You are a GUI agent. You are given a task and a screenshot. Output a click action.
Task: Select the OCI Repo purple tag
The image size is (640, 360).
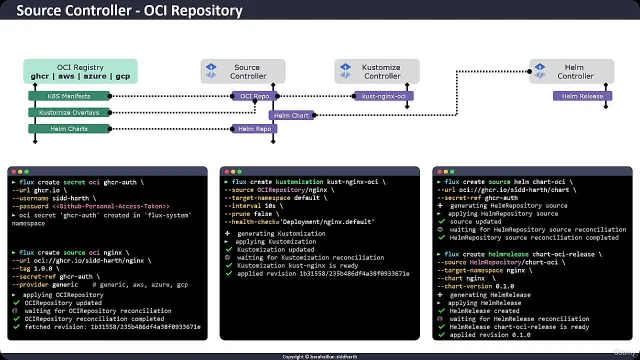click(255, 96)
